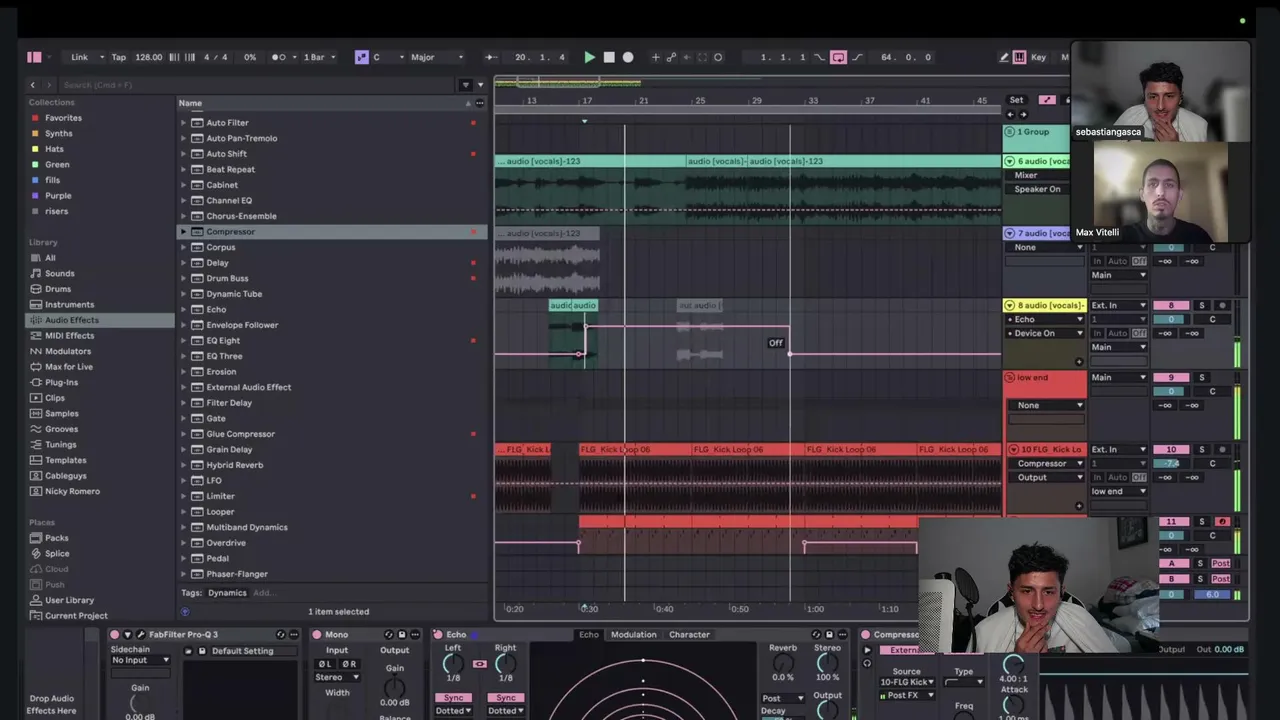Toggle the Echo stereo link icon between Left and Right
This screenshot has height=720, width=1280.
tap(479, 664)
